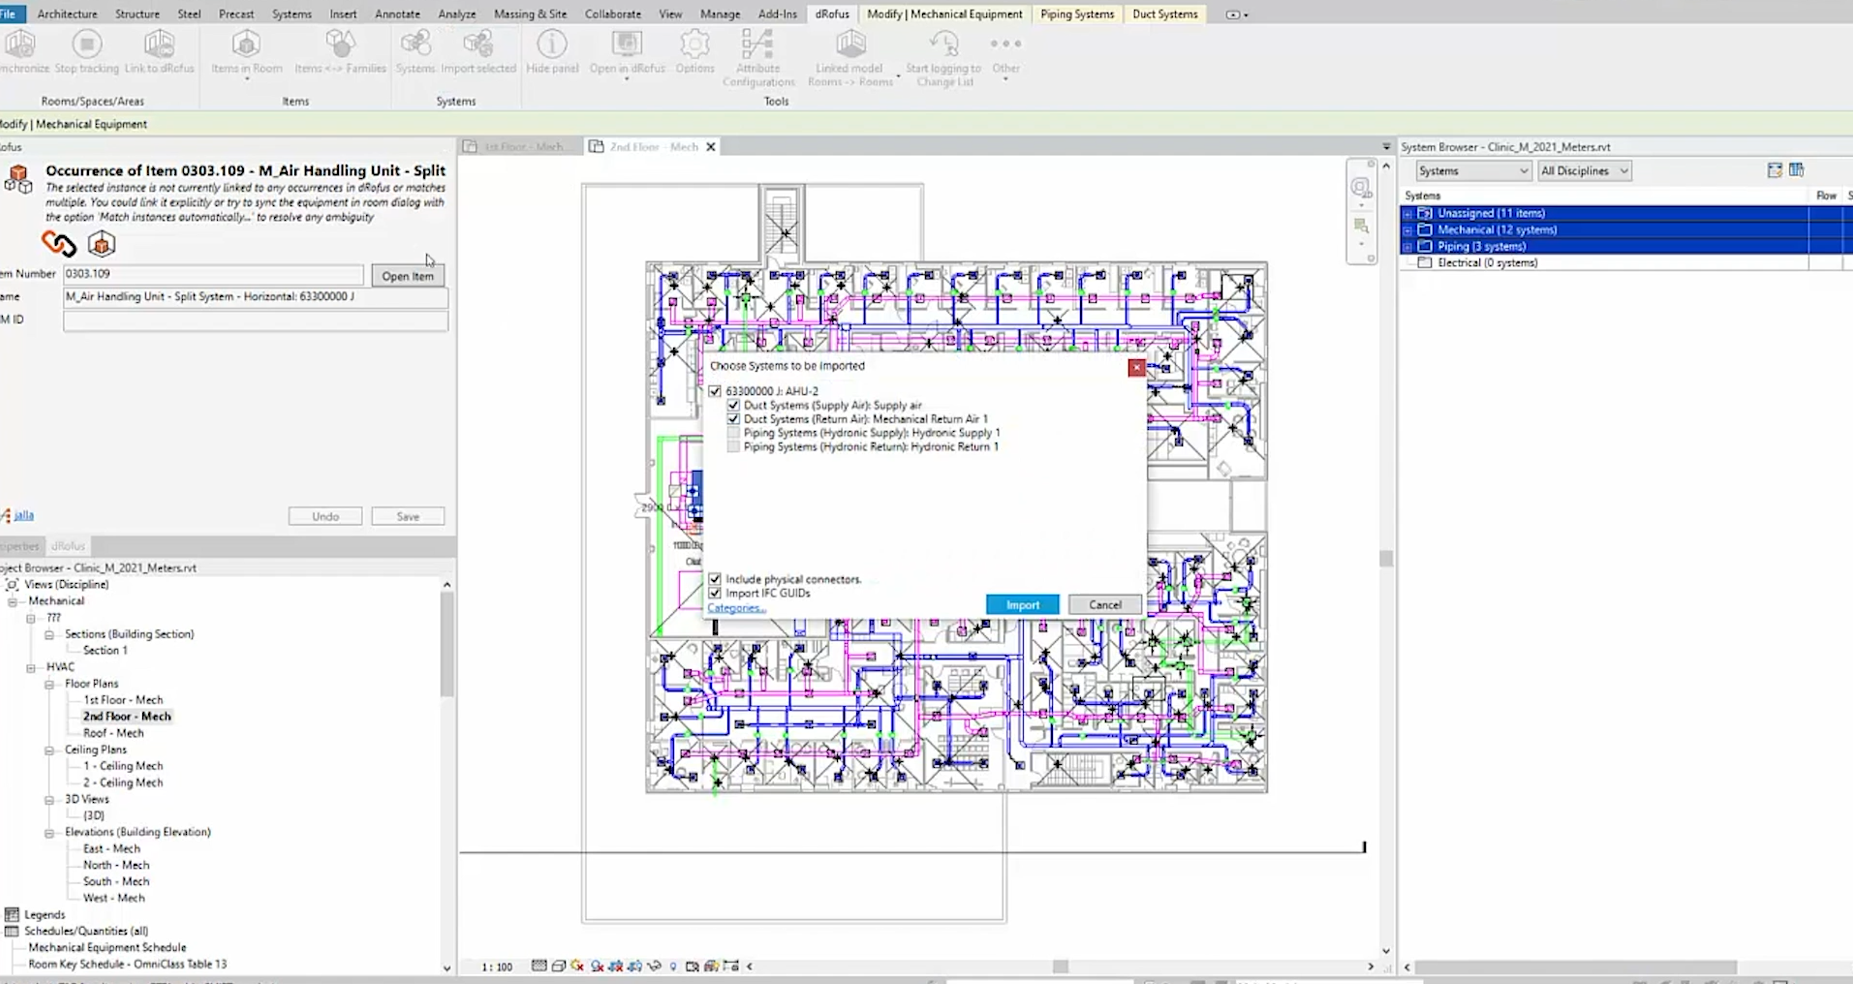
Task: Toggle the 63300000 J: AHU-2 checkbox
Action: click(715, 391)
